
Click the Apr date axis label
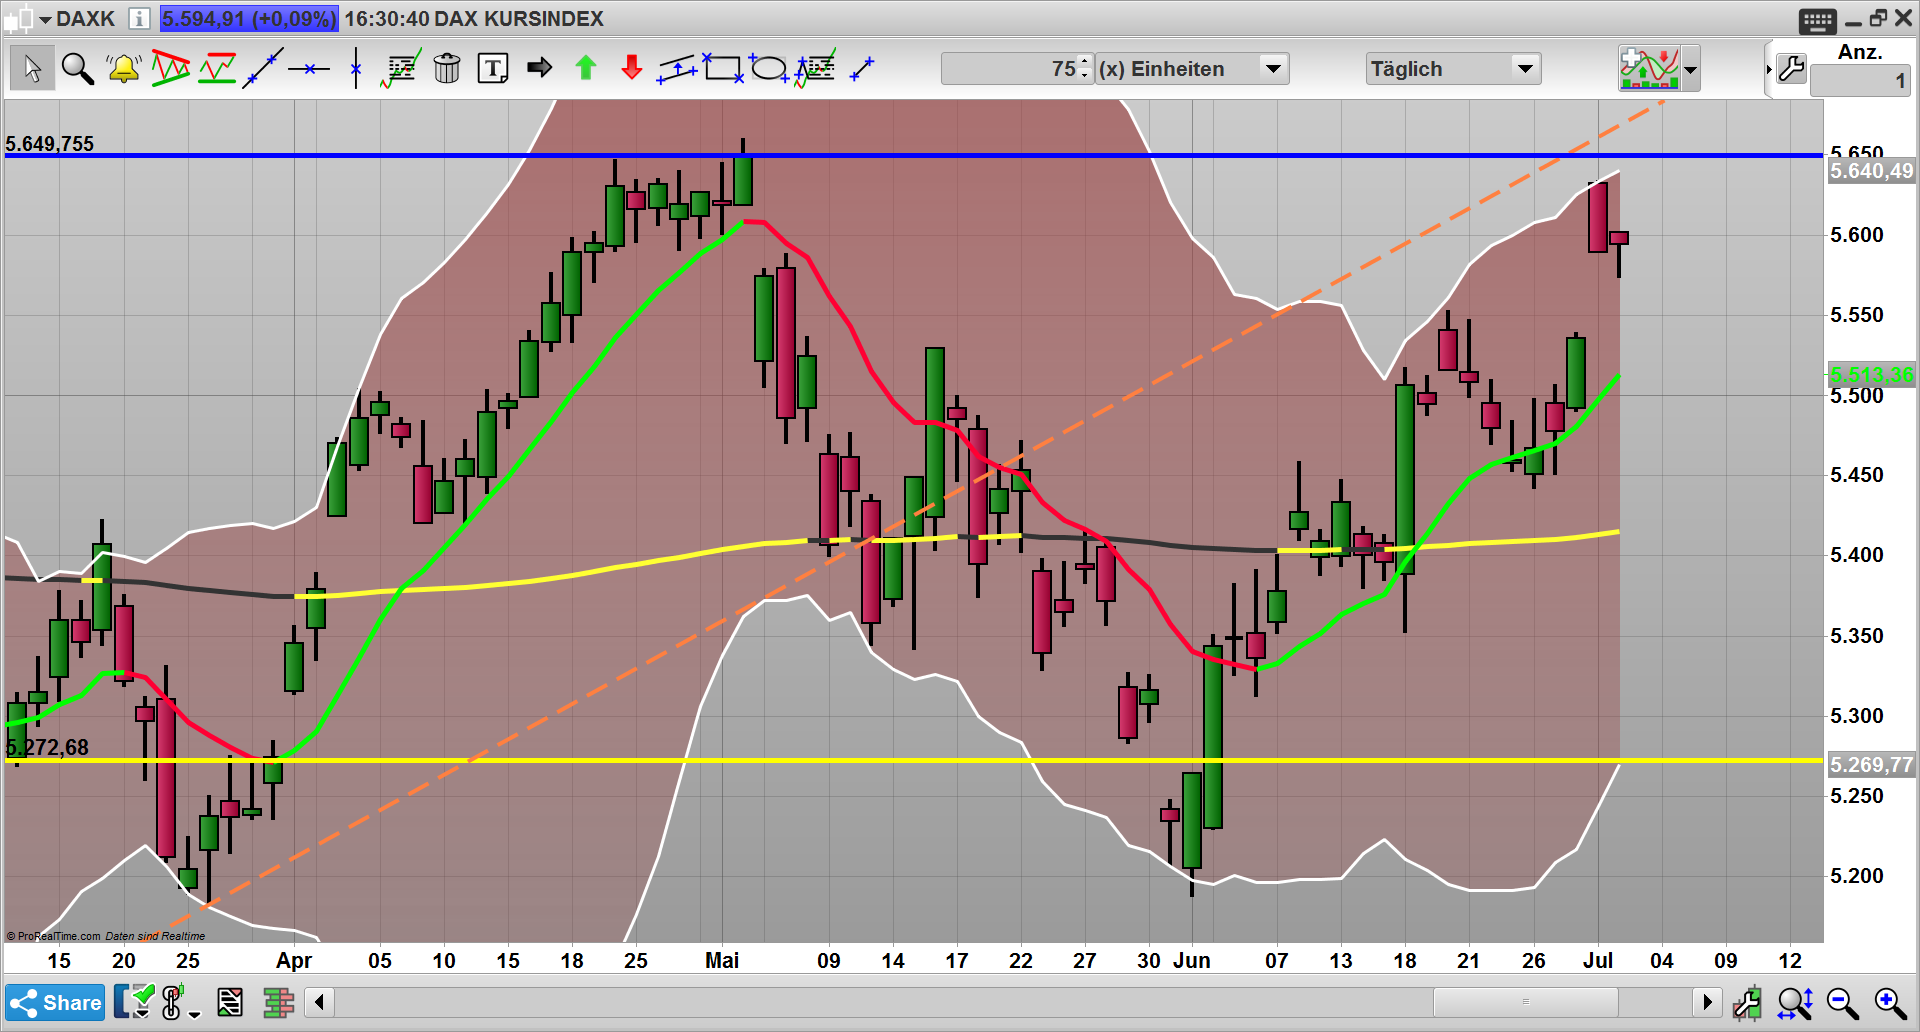[294, 961]
